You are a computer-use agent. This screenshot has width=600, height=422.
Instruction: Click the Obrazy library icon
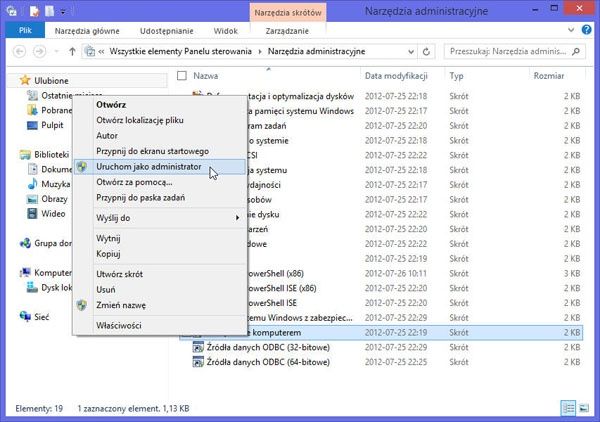(x=33, y=199)
